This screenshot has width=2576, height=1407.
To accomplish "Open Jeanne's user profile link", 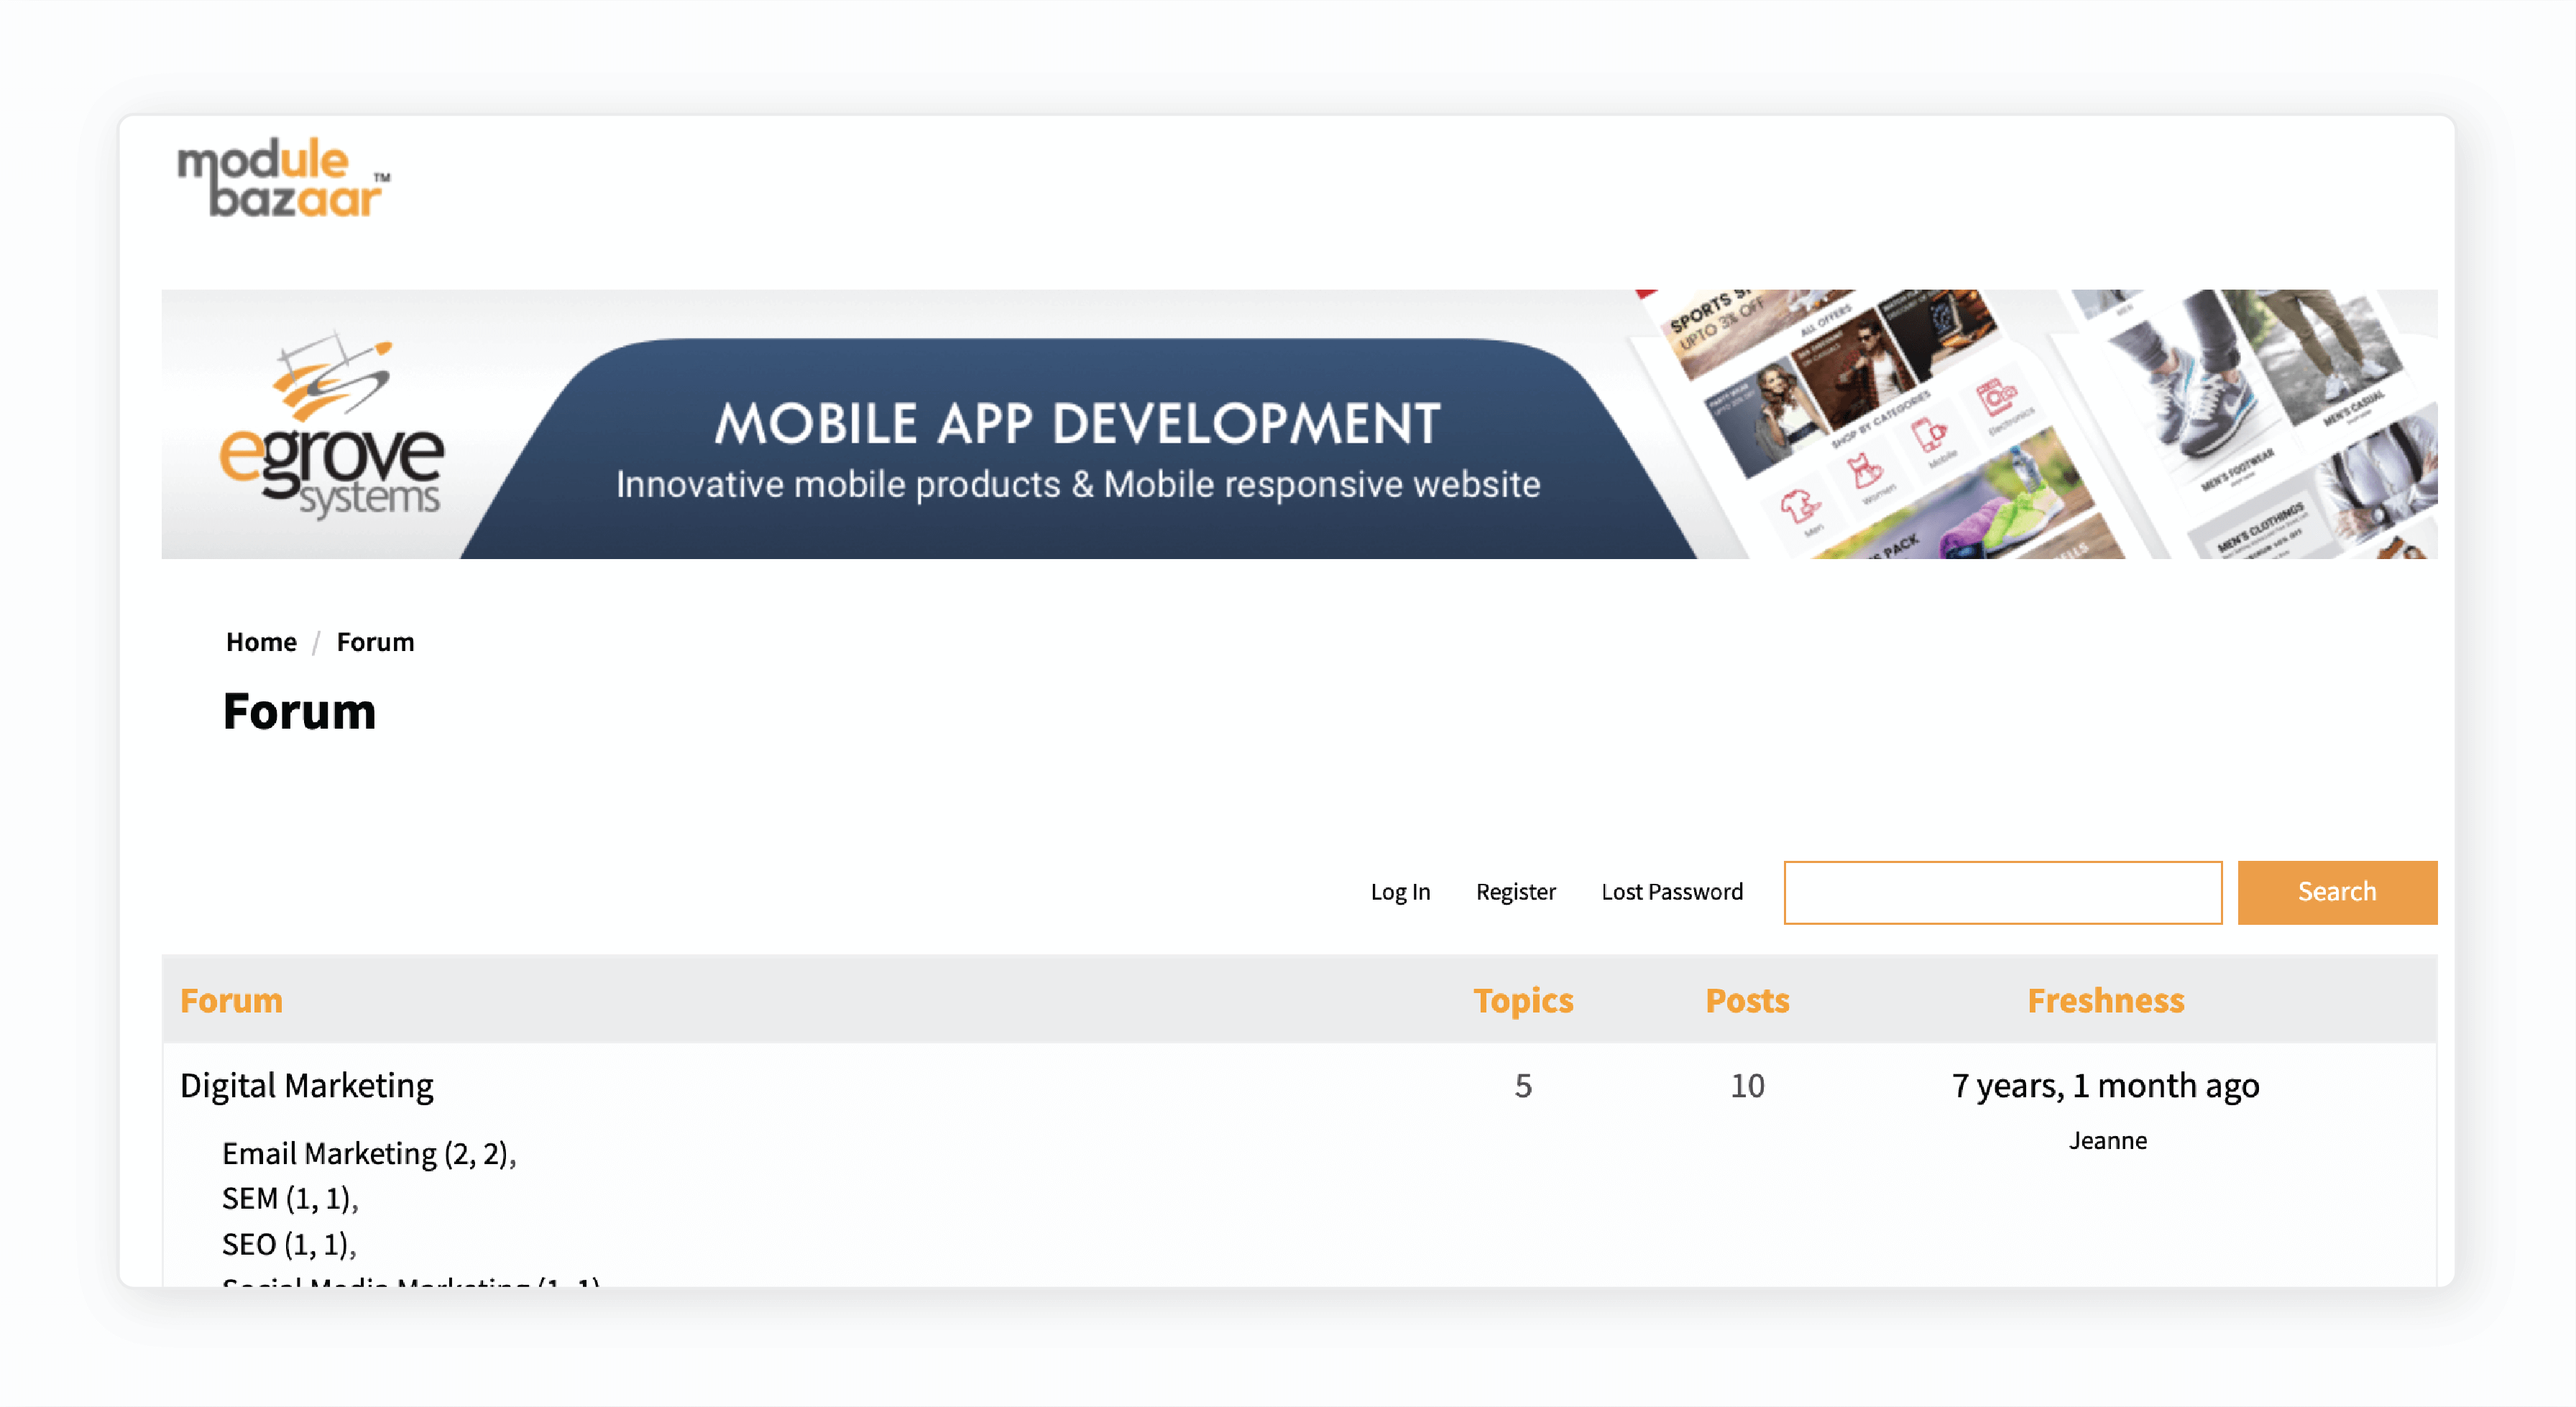I will 2108,1141.
